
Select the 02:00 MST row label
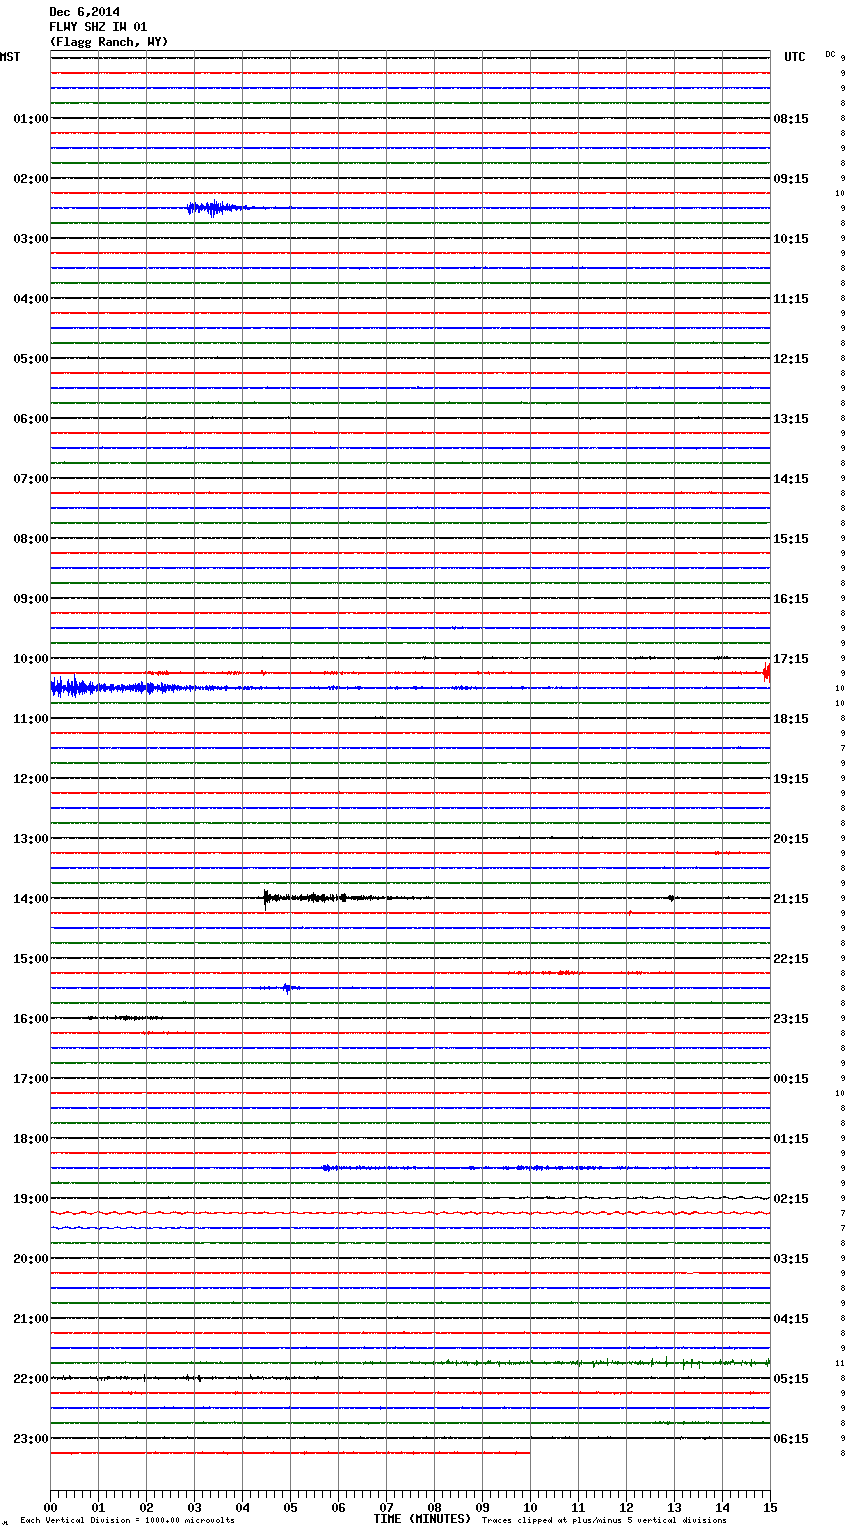pos(31,179)
